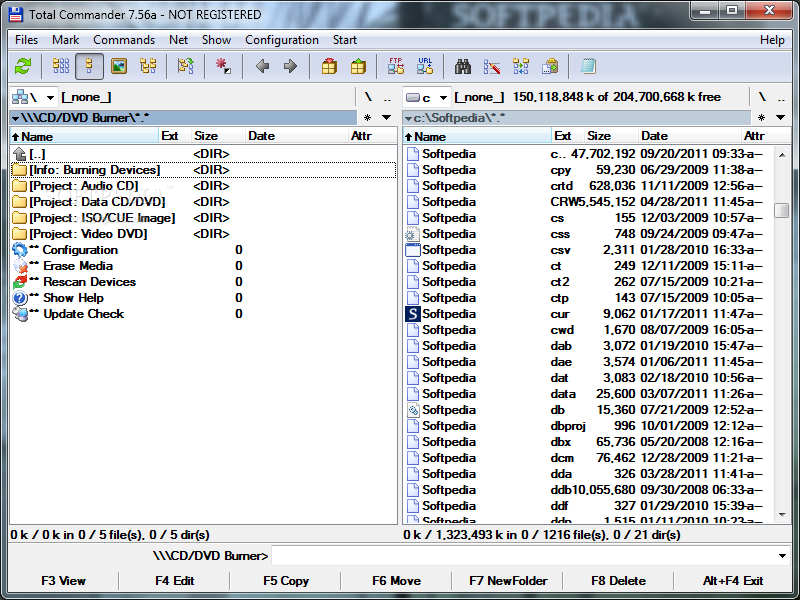800x600 pixels.
Task: Open the left panel drive dropdown
Action: (x=33, y=97)
